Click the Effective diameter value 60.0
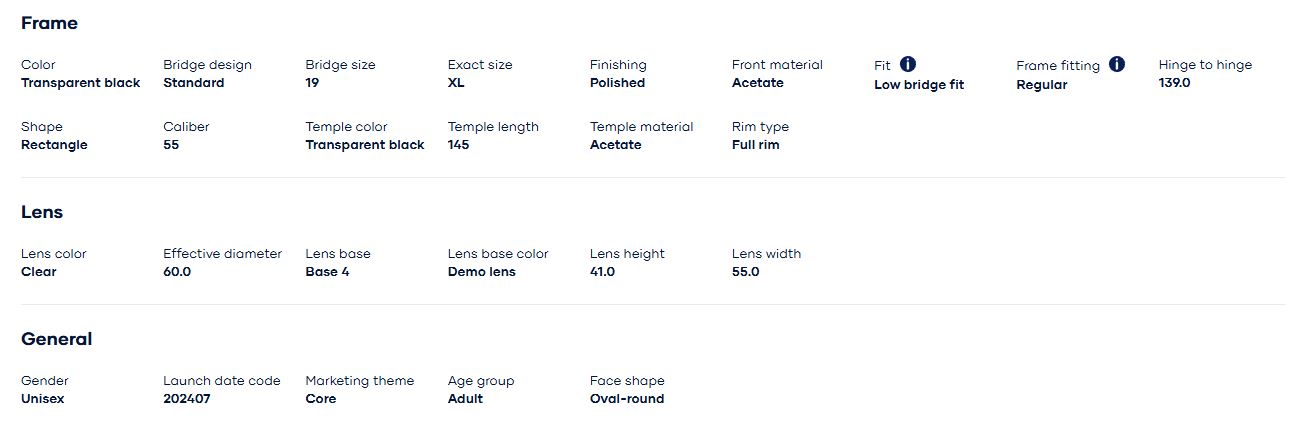Image resolution: width=1293 pixels, height=421 pixels. click(x=177, y=272)
